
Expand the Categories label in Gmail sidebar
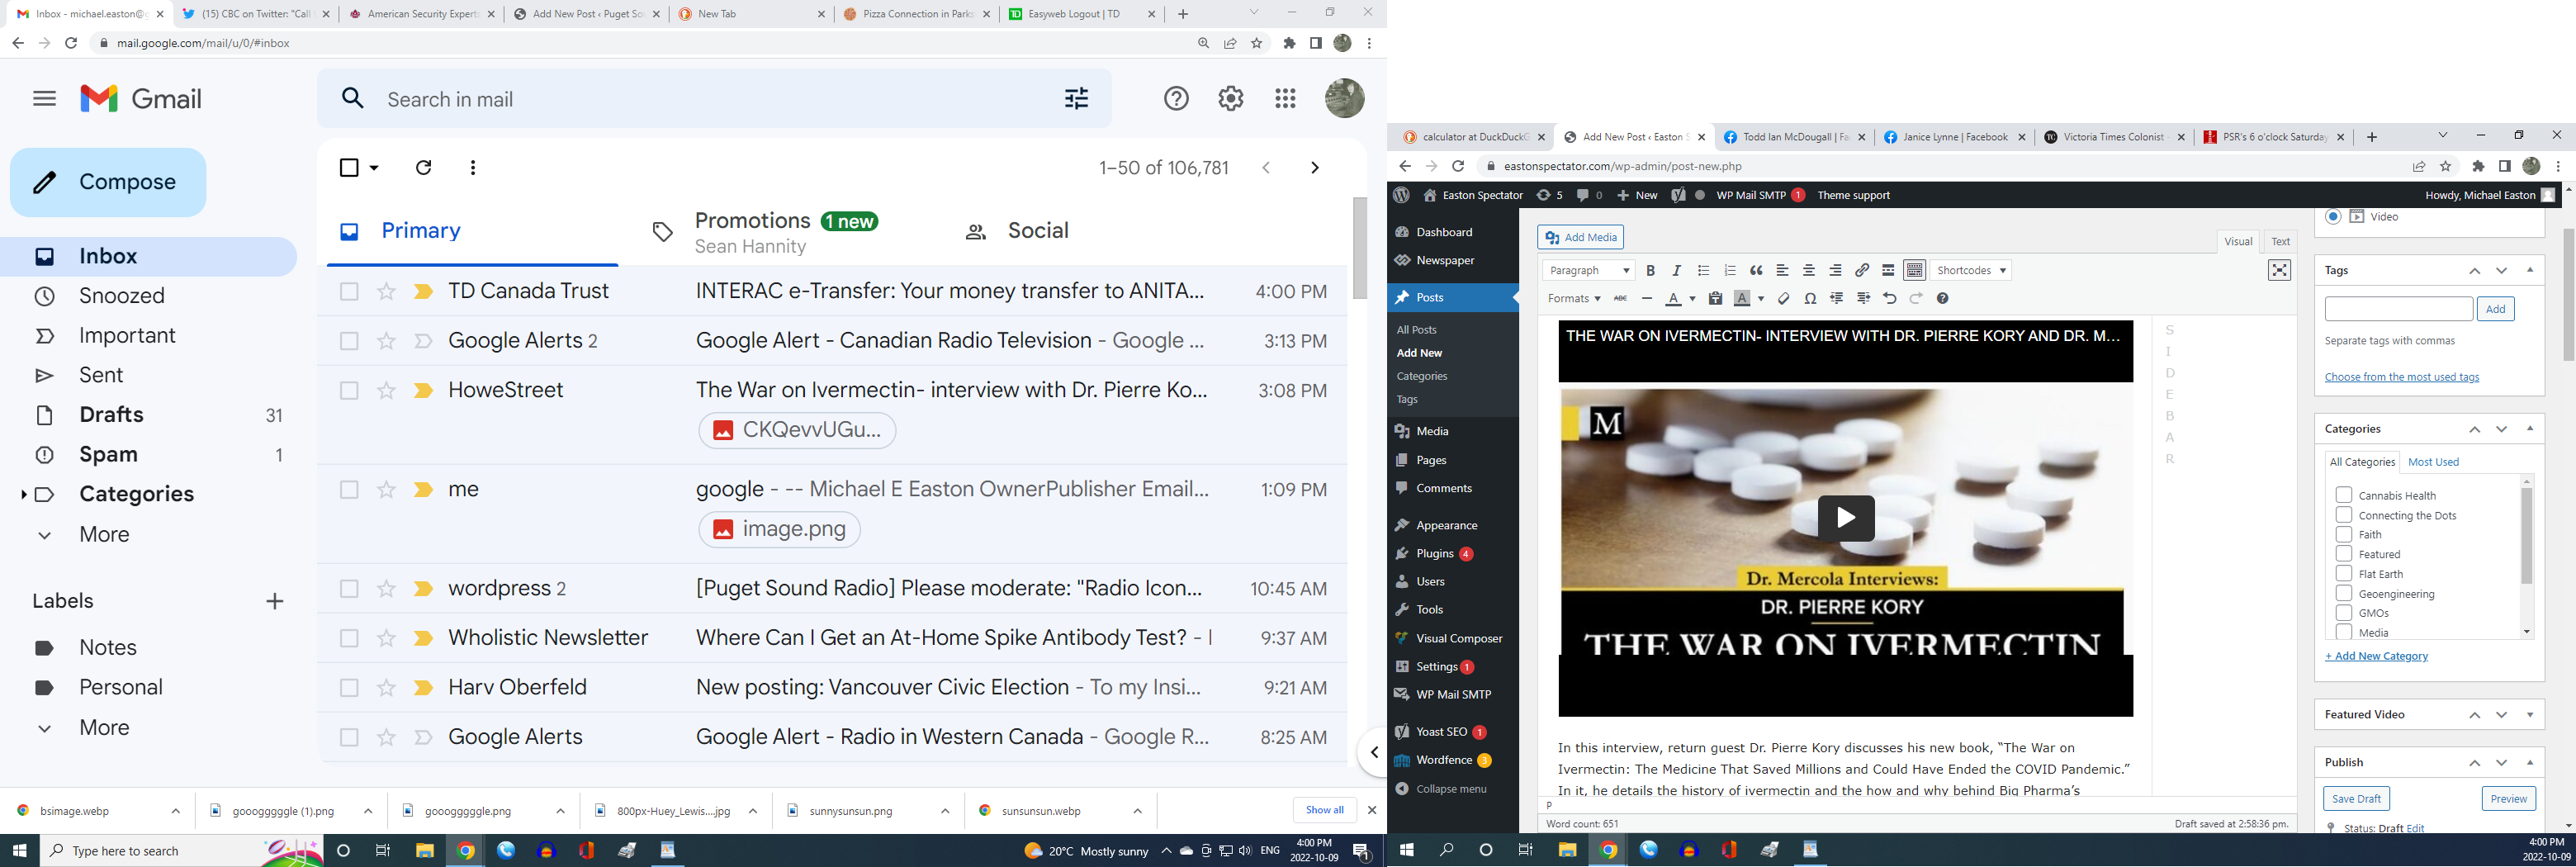point(23,495)
